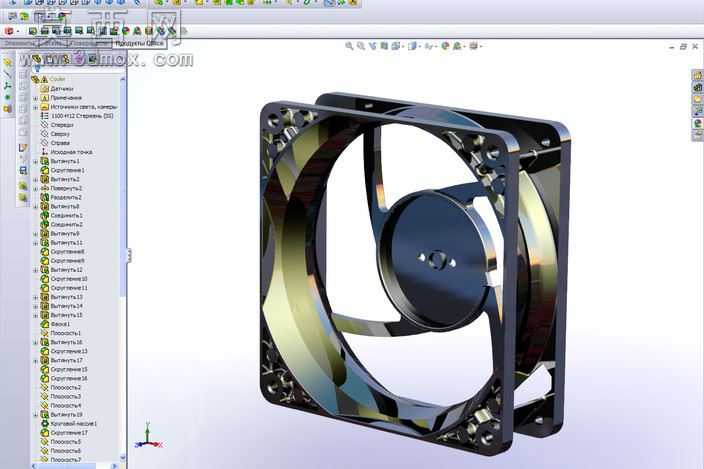The image size is (704, 469).
Task: Open the Appearances color ball in the right task pane
Action: [x=697, y=123]
